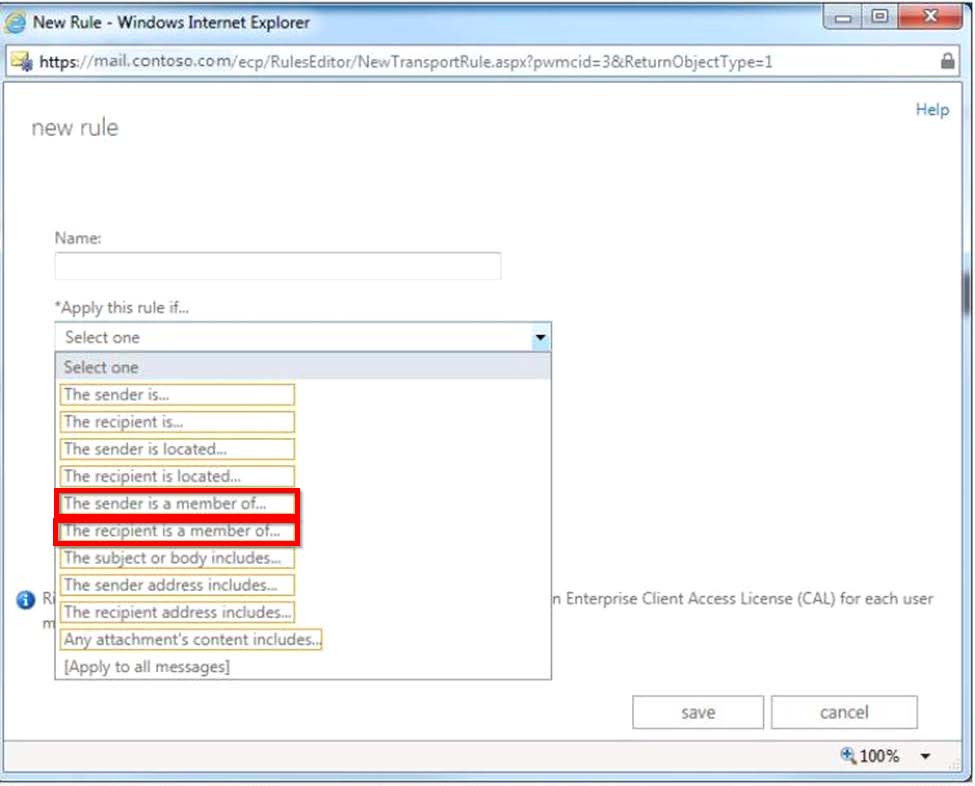Select 'The subject or body includes...' condition
The width and height of the screenshot is (975, 786).
tap(177, 558)
